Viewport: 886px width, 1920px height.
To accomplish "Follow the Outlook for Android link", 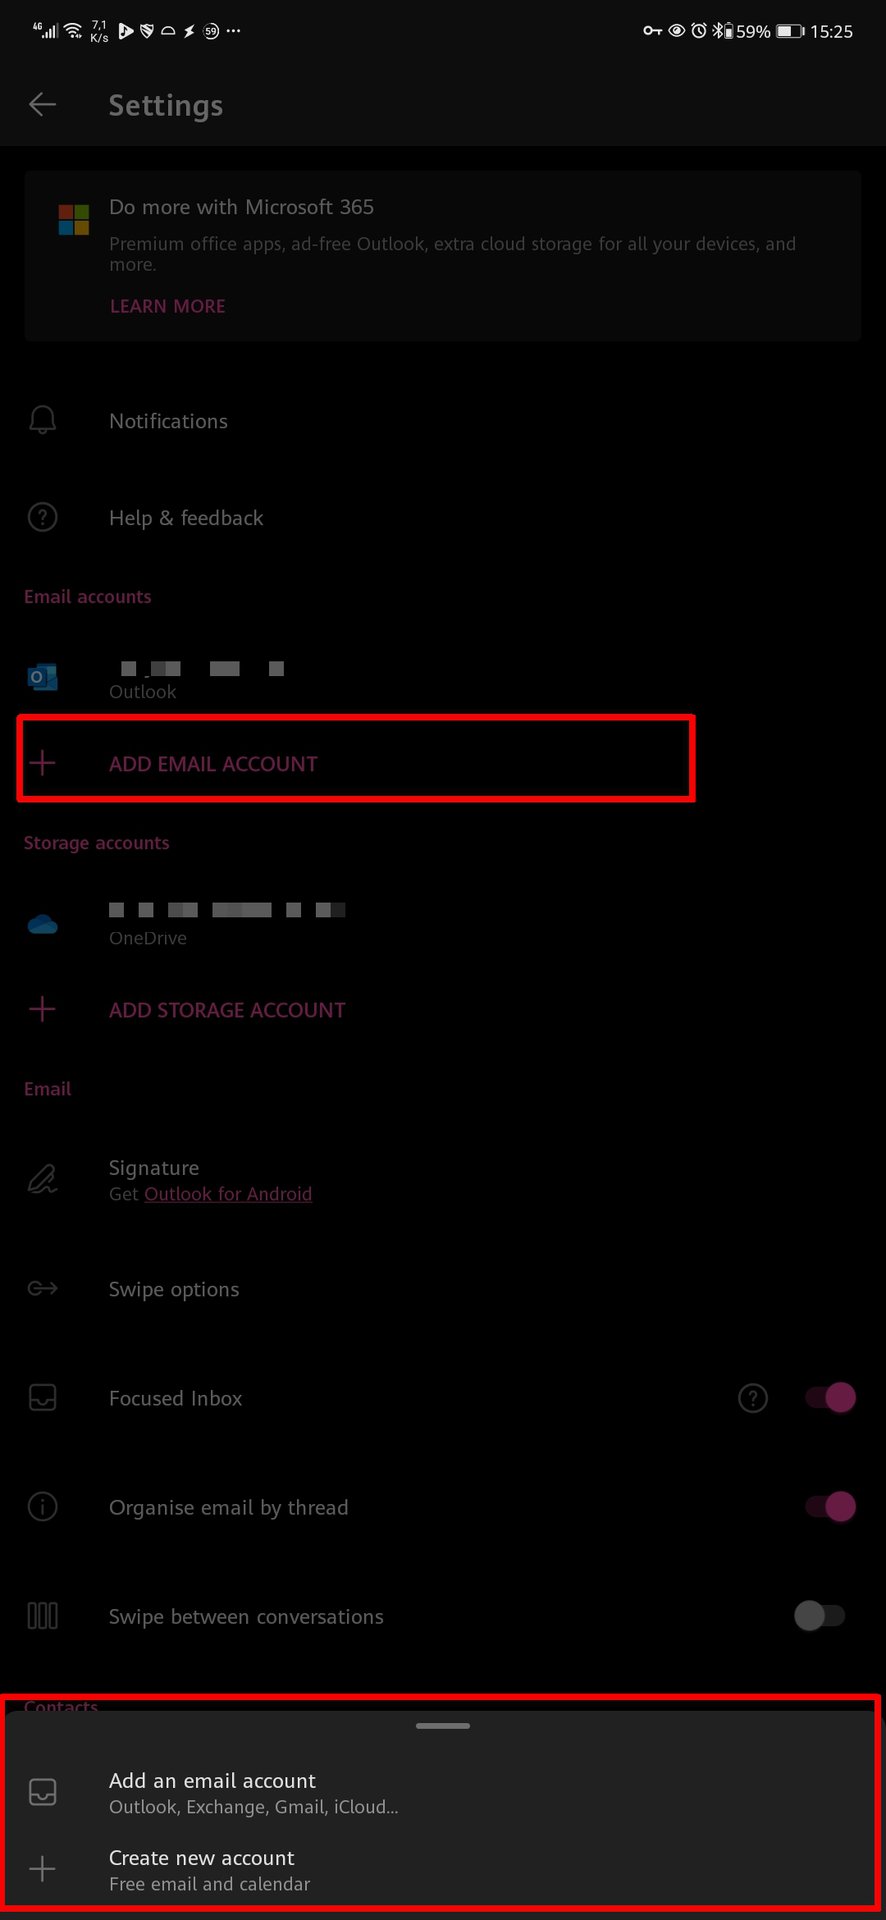I will (x=228, y=1194).
